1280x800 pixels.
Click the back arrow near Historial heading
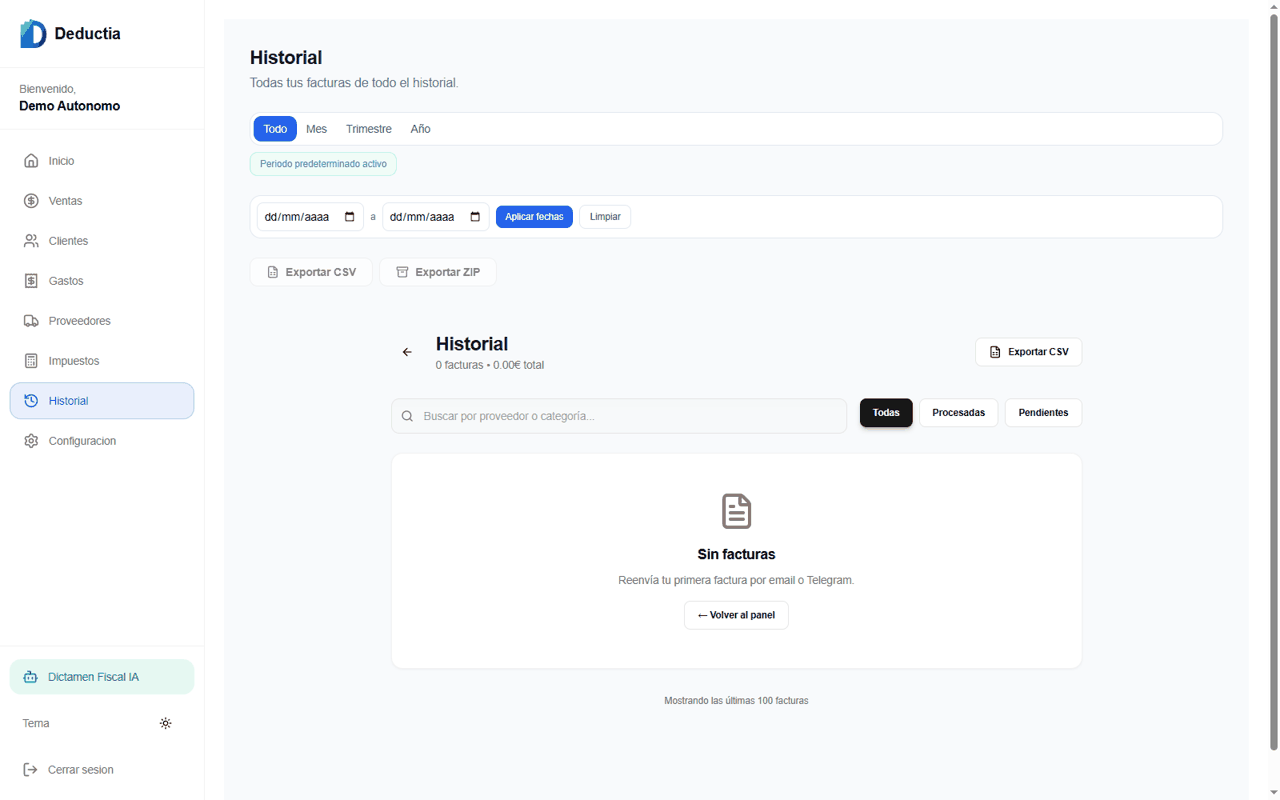[x=407, y=352]
